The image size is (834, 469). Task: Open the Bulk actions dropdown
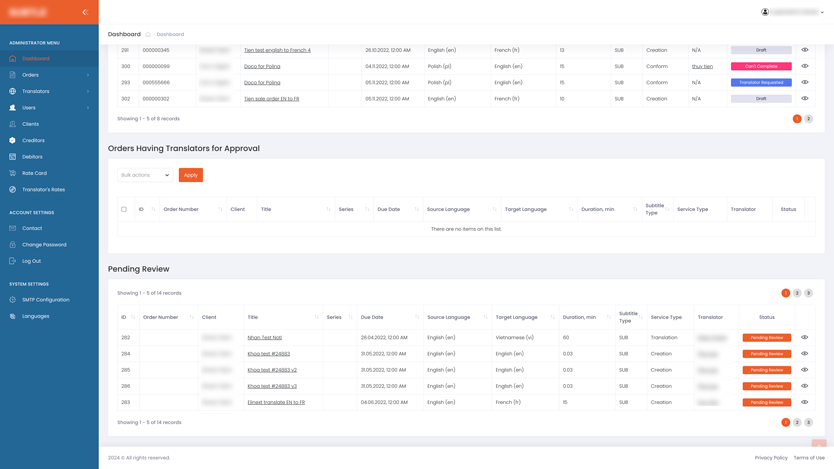(x=145, y=175)
